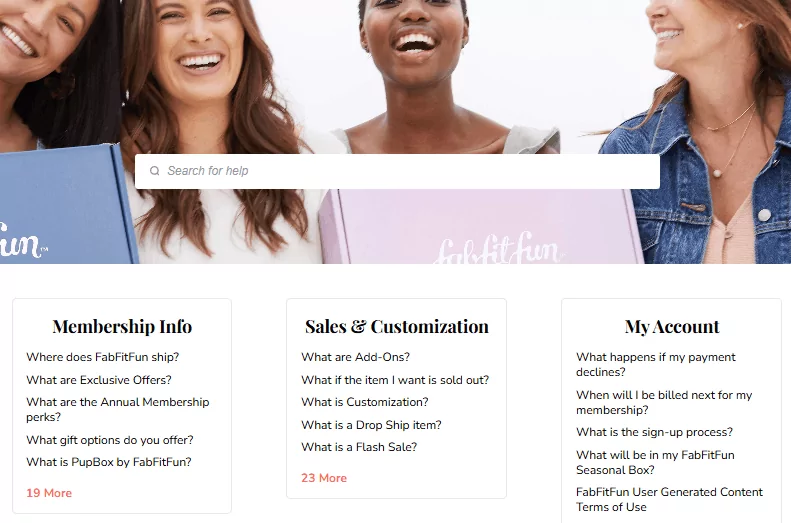
Task: Open What is the sign-up process?
Action: pos(654,432)
